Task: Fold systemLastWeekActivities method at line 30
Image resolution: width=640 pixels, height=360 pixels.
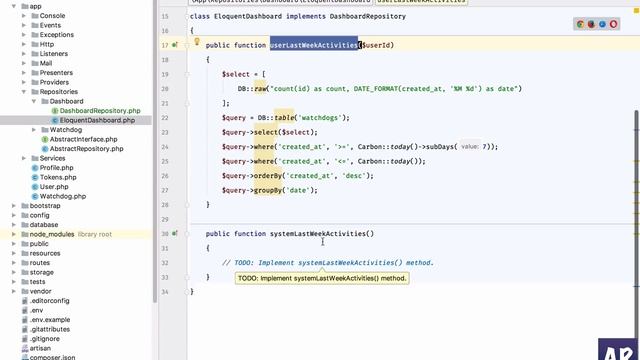Action: tap(187, 233)
